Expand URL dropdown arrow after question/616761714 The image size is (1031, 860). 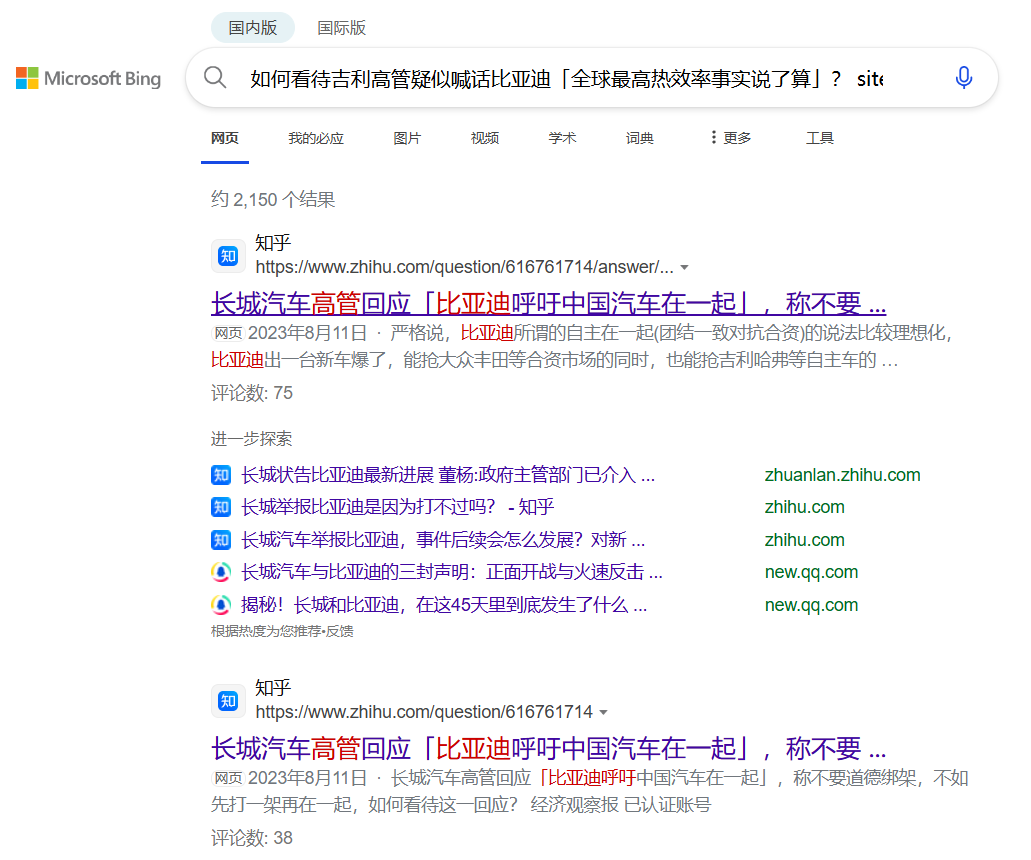[604, 713]
